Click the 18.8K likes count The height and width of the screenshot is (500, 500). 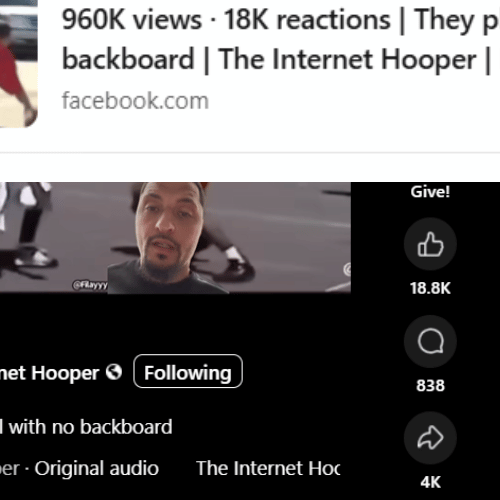(430, 288)
